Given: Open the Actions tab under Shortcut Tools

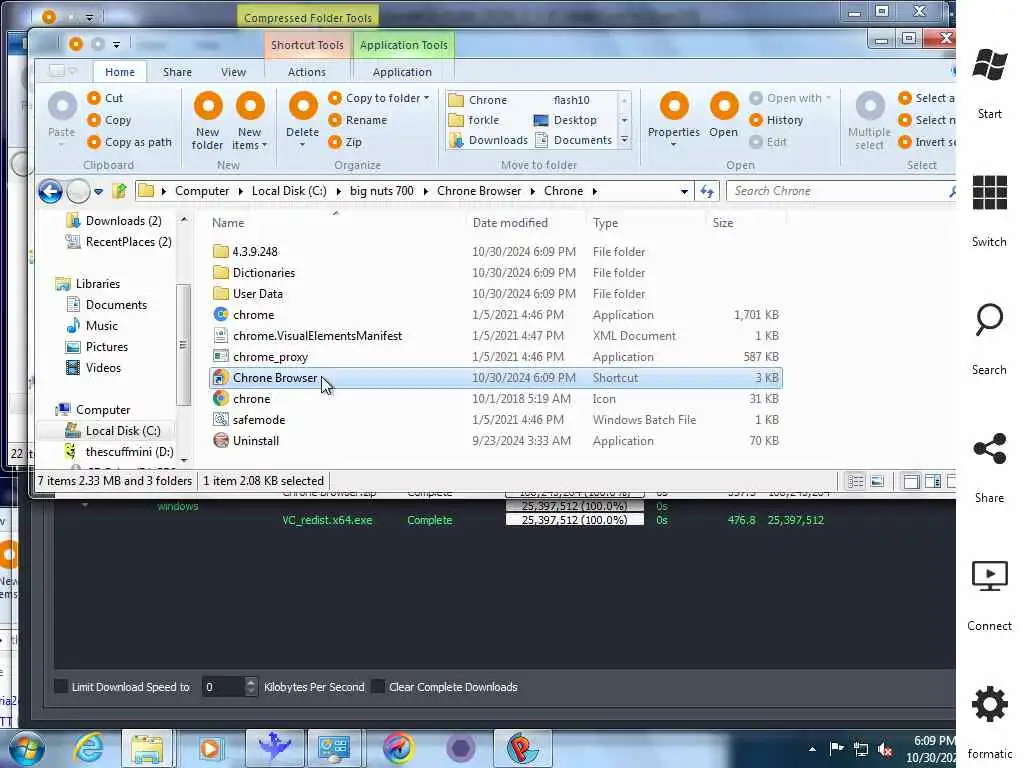Looking at the screenshot, I should tap(306, 72).
